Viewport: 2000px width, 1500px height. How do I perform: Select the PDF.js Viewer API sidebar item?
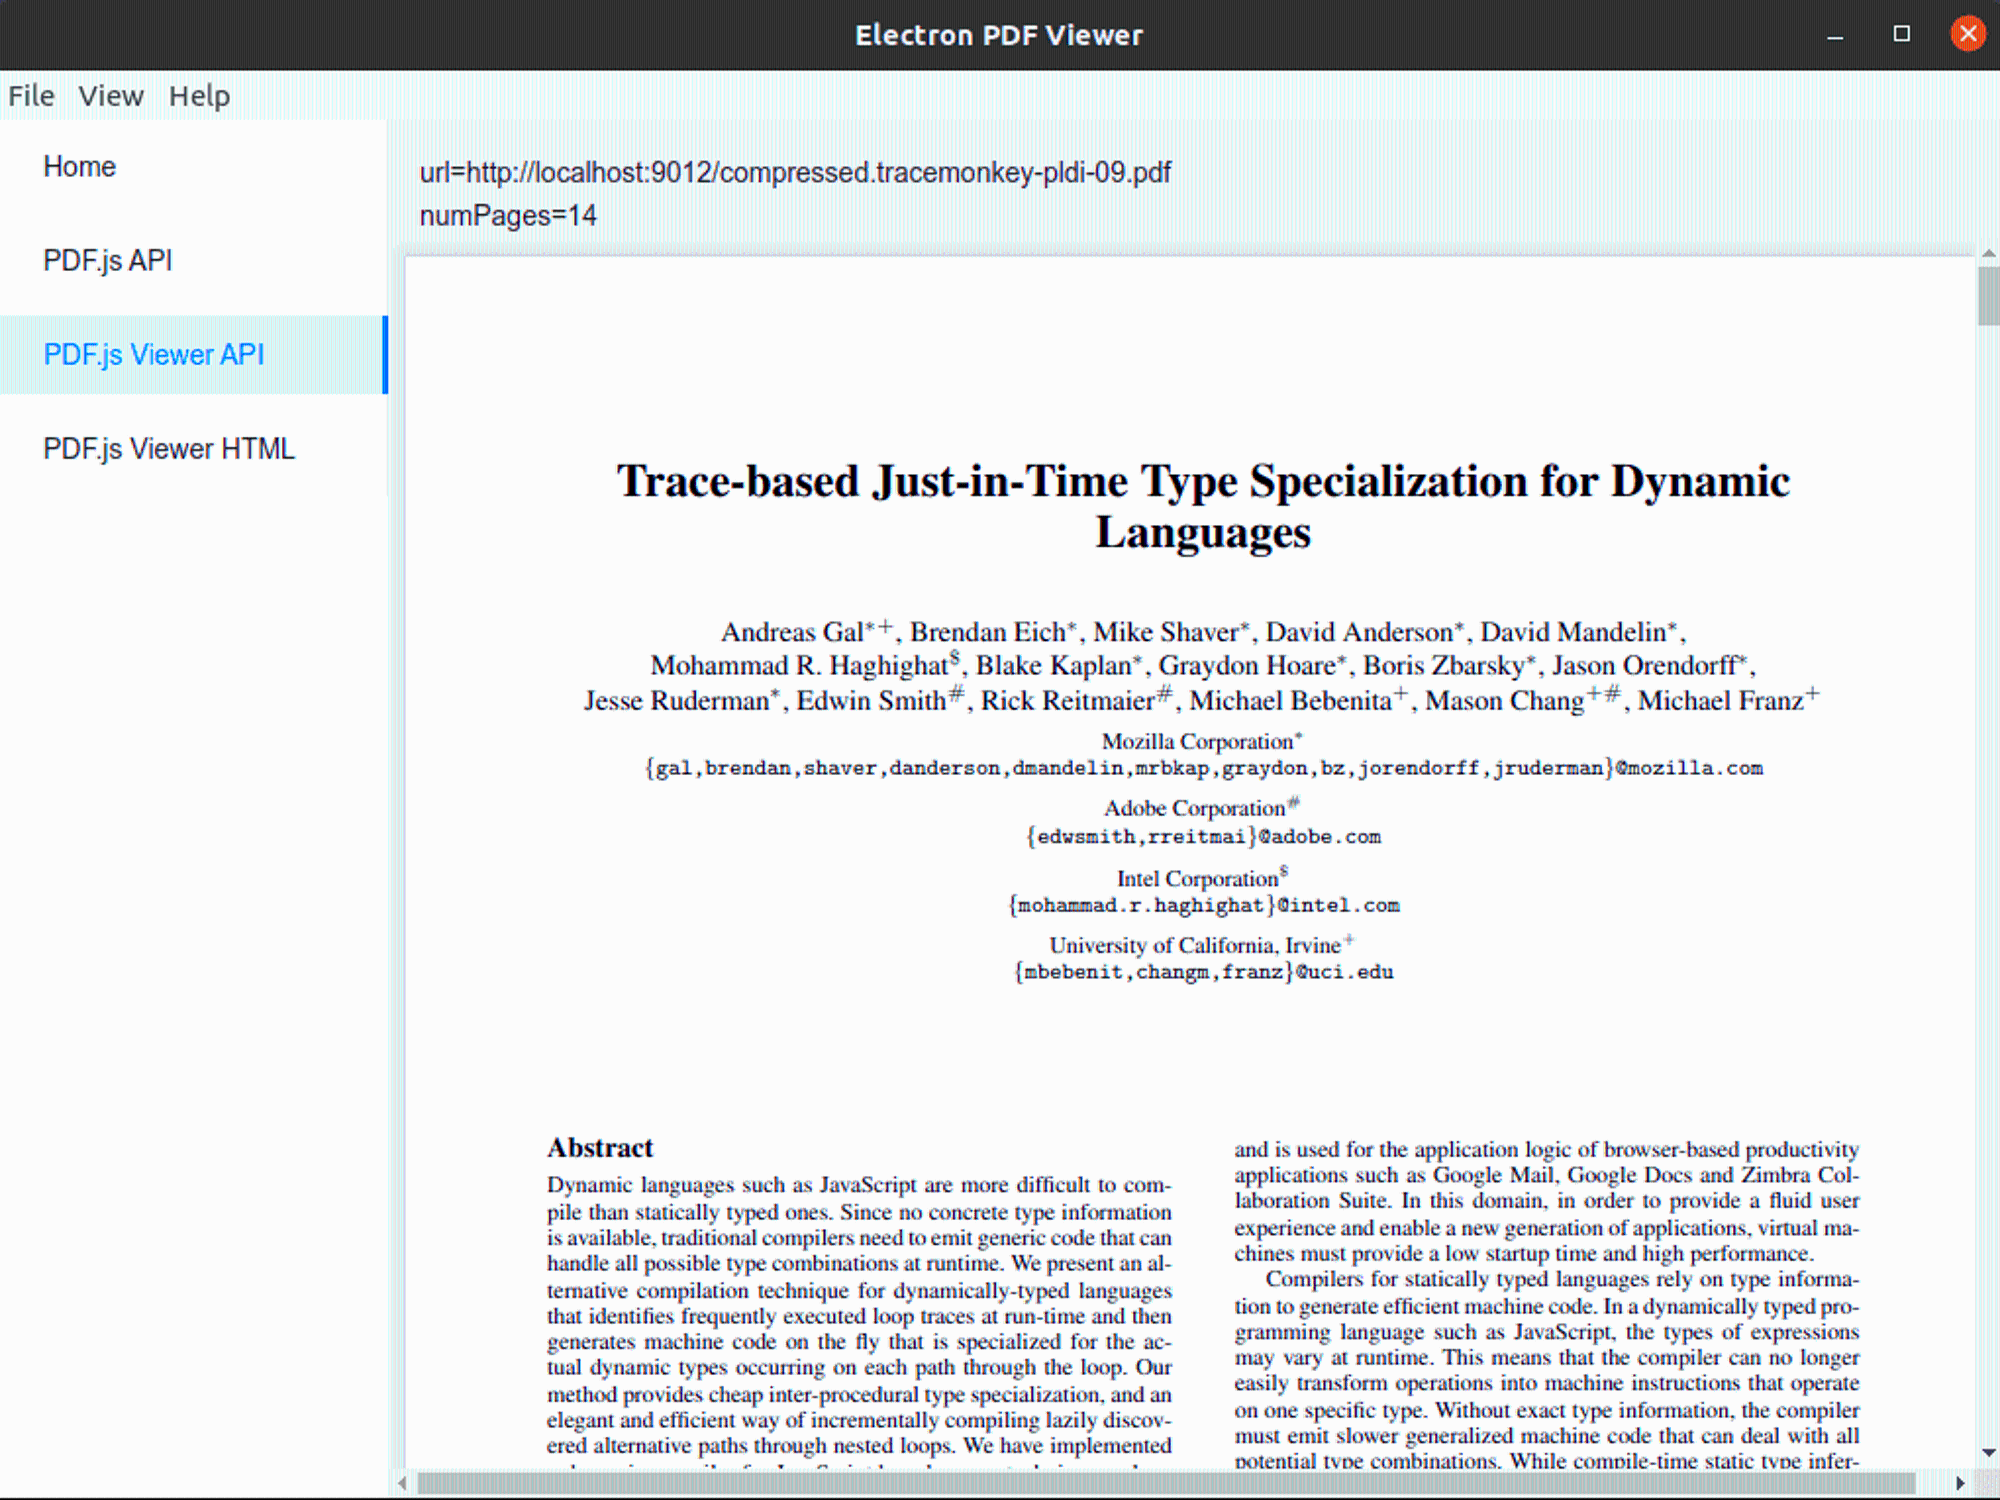[x=193, y=355]
